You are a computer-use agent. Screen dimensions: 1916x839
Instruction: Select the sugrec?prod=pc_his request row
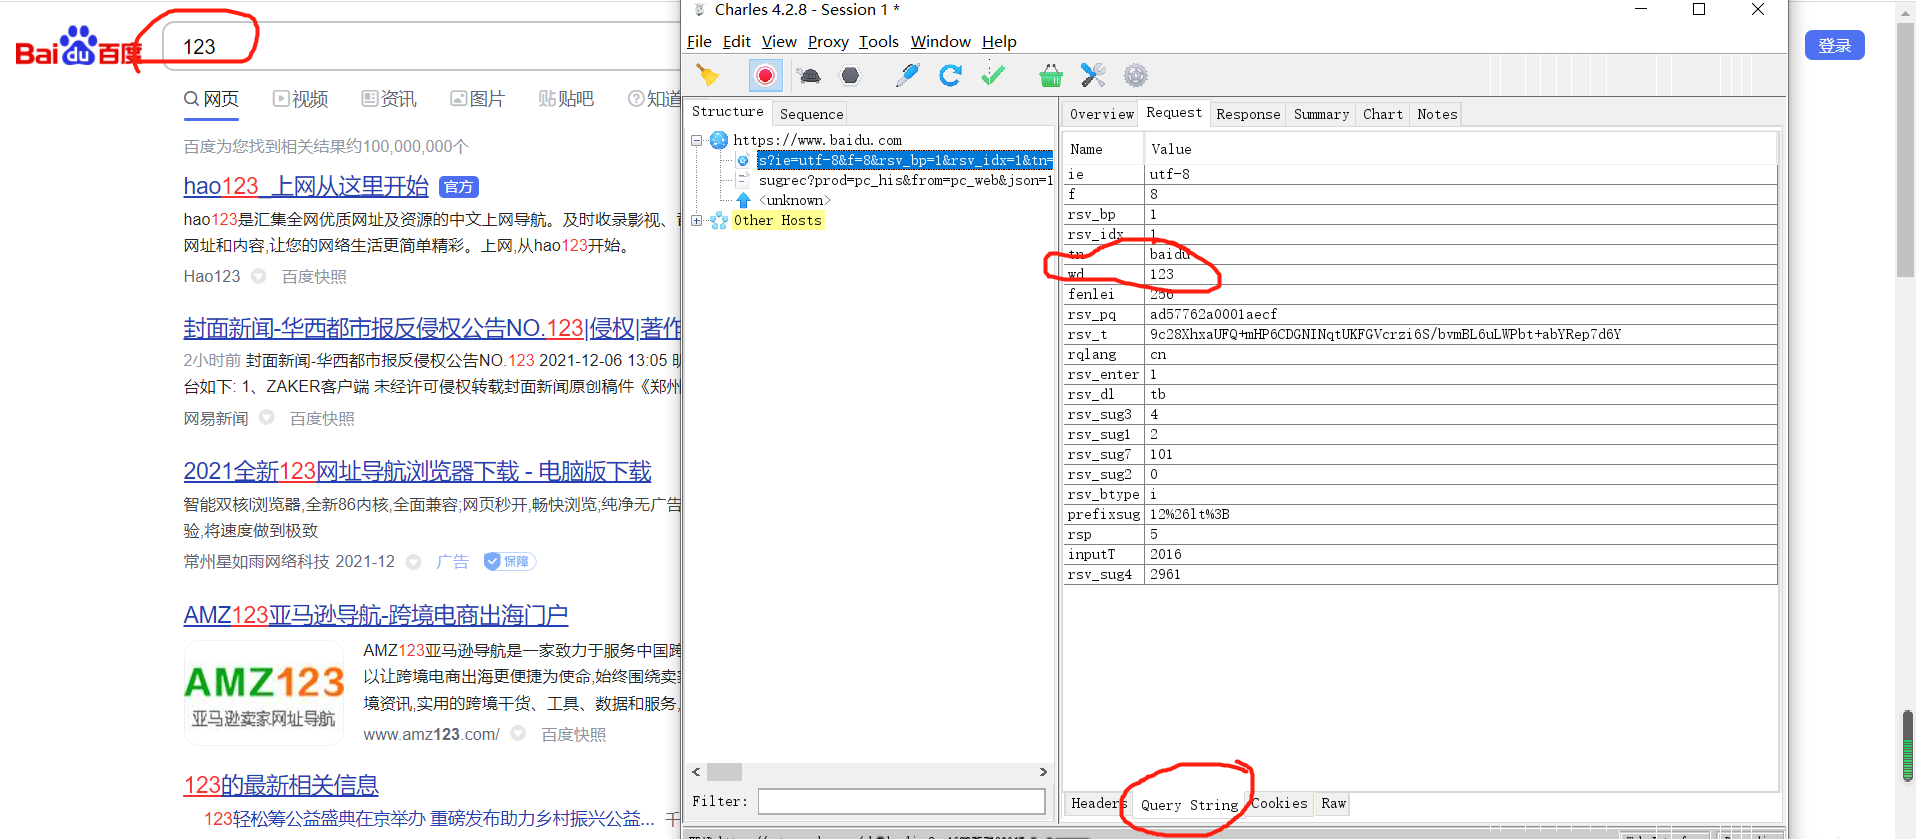point(905,180)
